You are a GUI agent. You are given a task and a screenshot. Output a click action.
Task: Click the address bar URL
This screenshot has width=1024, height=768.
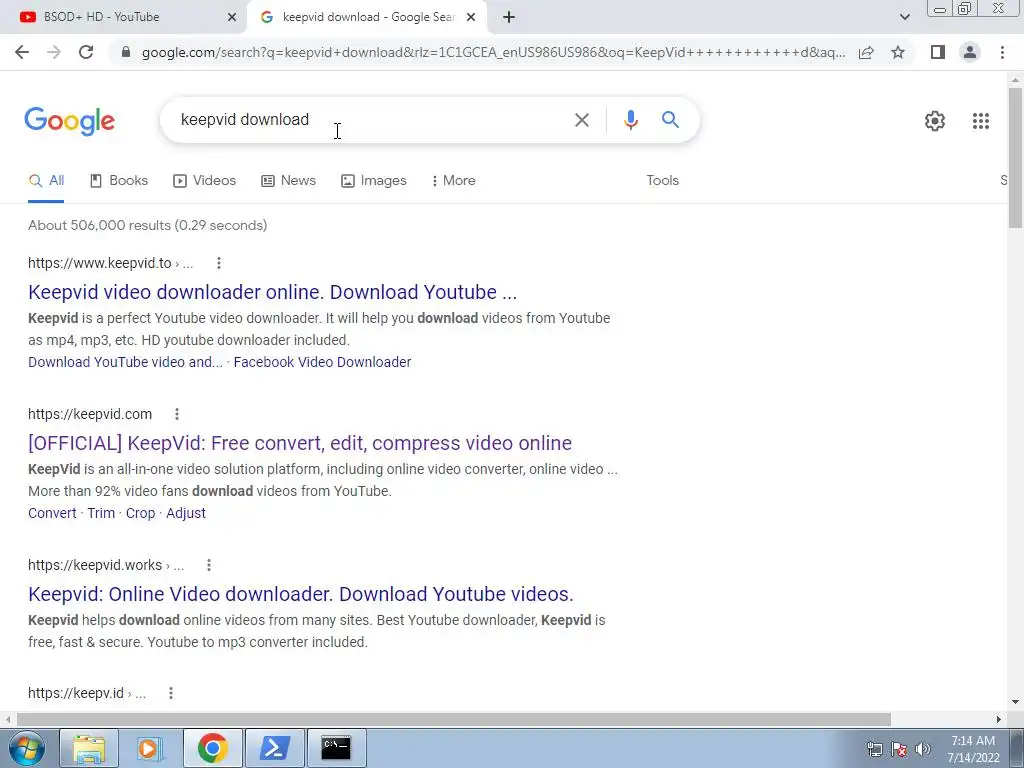coord(493,52)
